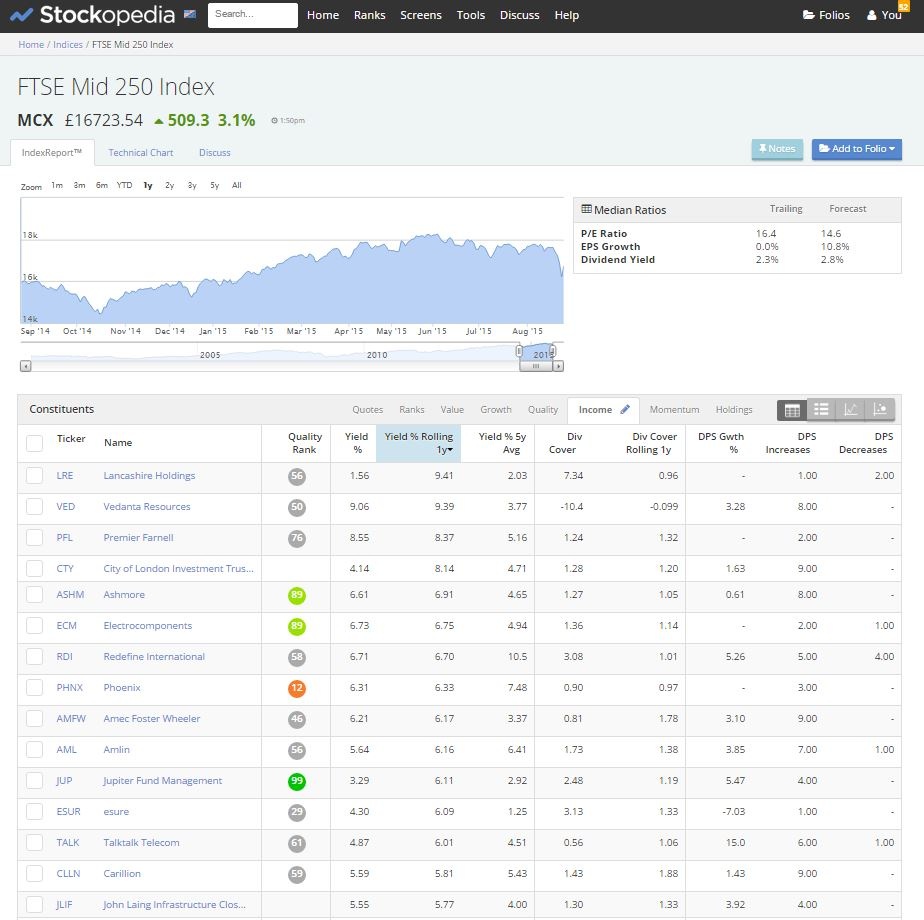This screenshot has width=924, height=920.
Task: Sort by Yield % column header
Action: pos(356,443)
